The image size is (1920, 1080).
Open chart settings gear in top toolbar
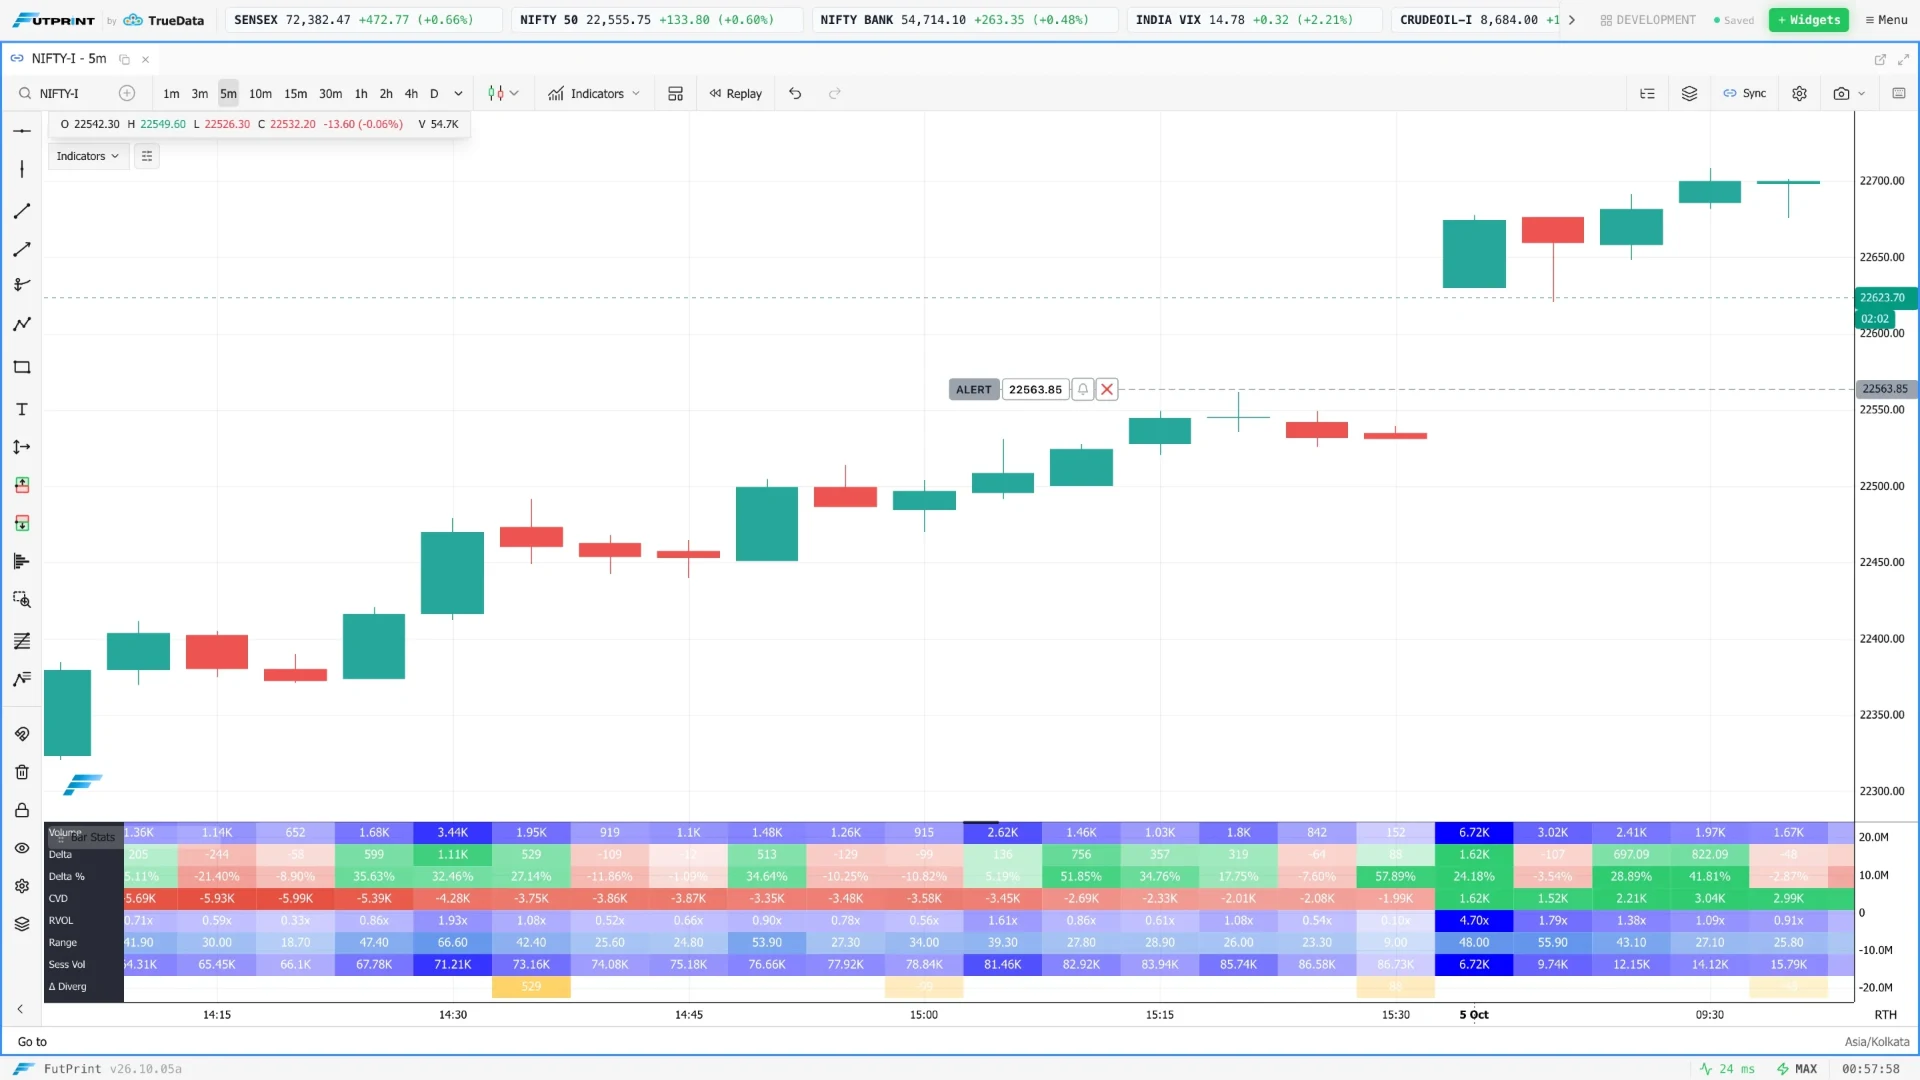click(x=1799, y=93)
